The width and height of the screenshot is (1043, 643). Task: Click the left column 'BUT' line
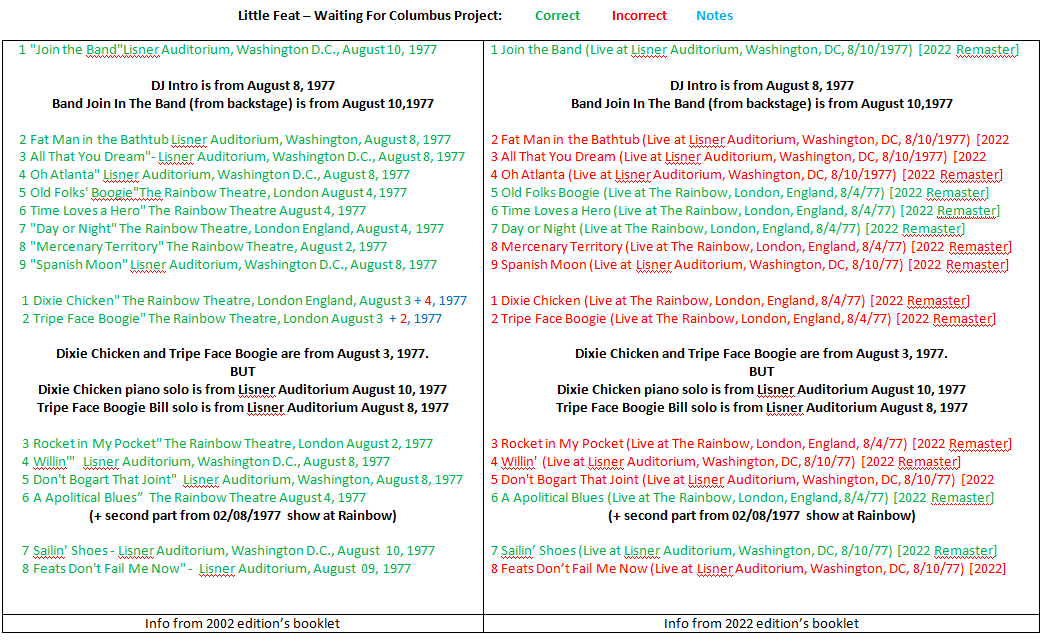(x=243, y=372)
